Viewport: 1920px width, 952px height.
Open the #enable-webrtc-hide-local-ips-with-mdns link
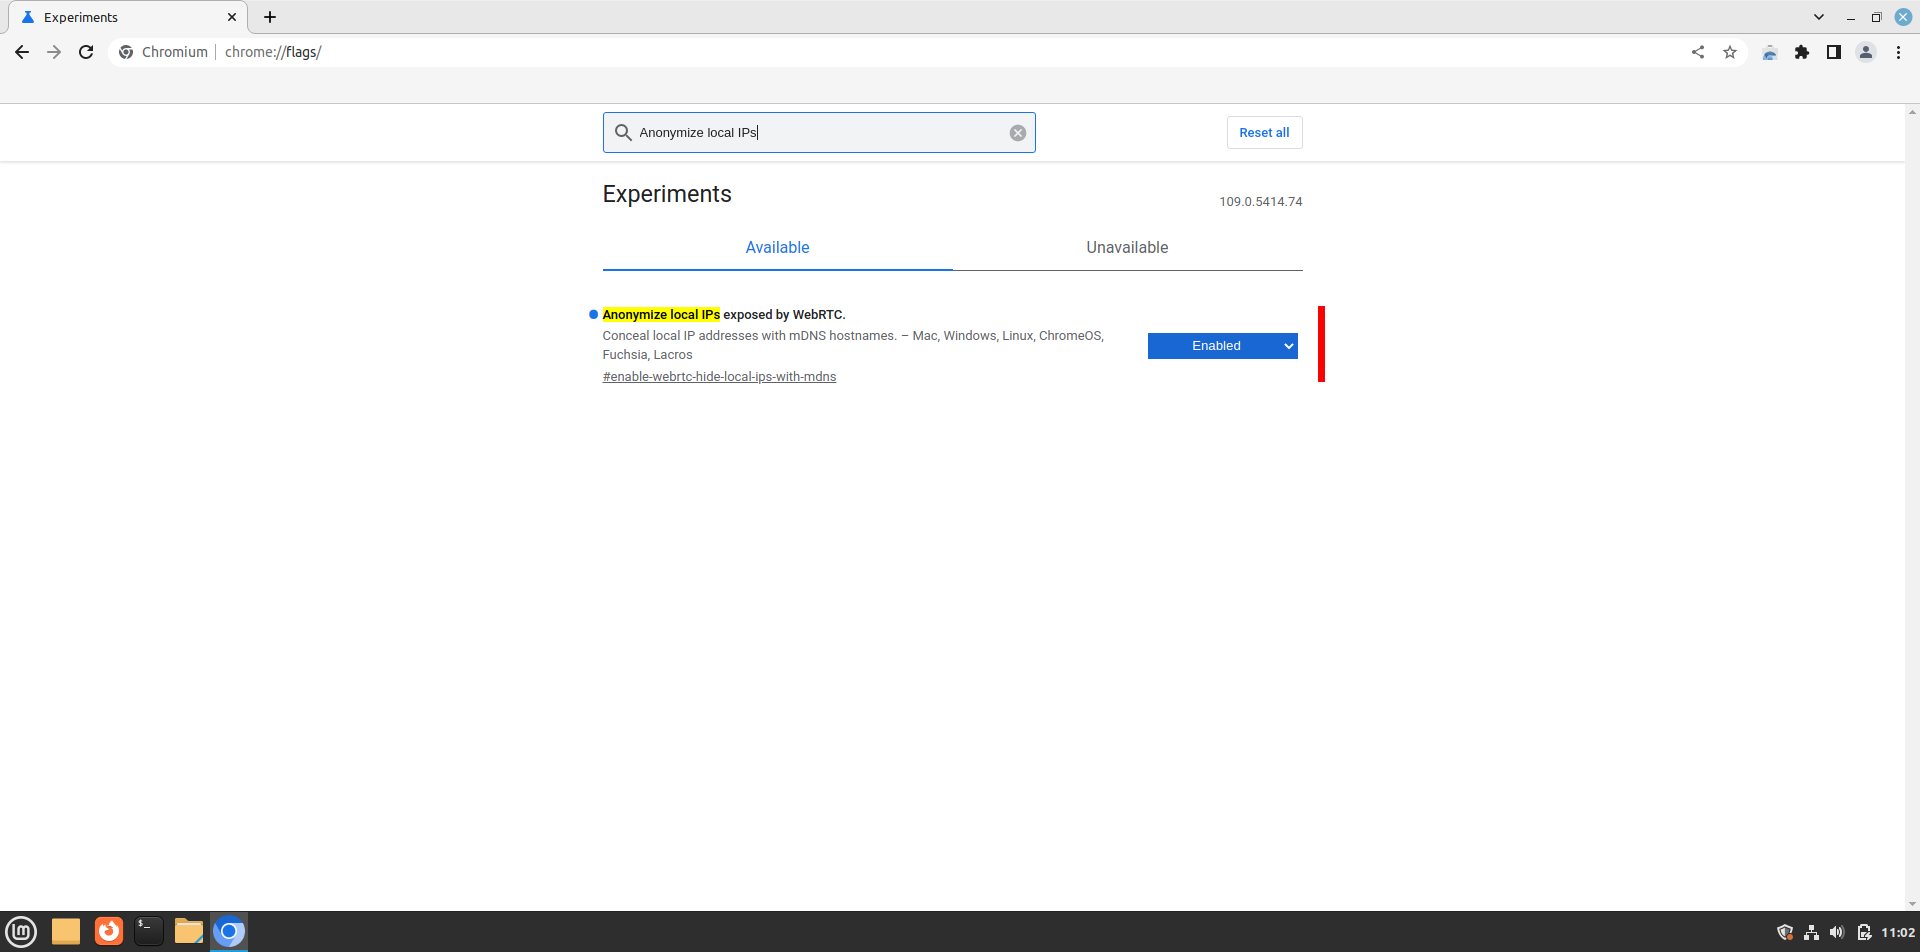(719, 377)
